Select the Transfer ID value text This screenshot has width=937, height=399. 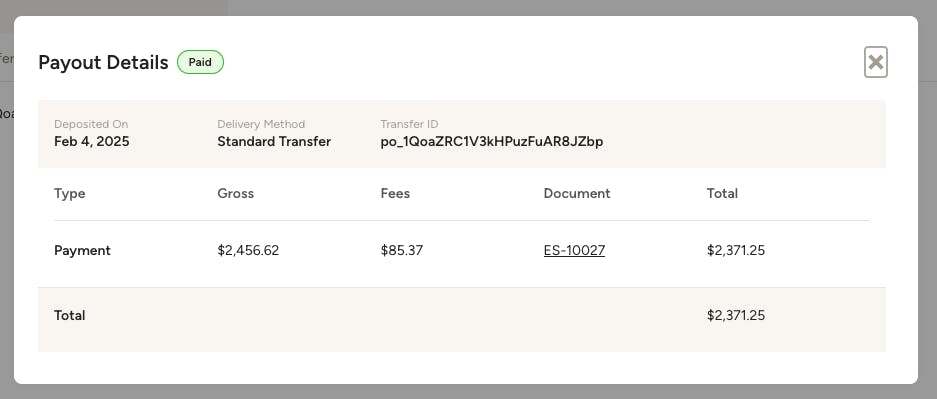click(x=492, y=142)
